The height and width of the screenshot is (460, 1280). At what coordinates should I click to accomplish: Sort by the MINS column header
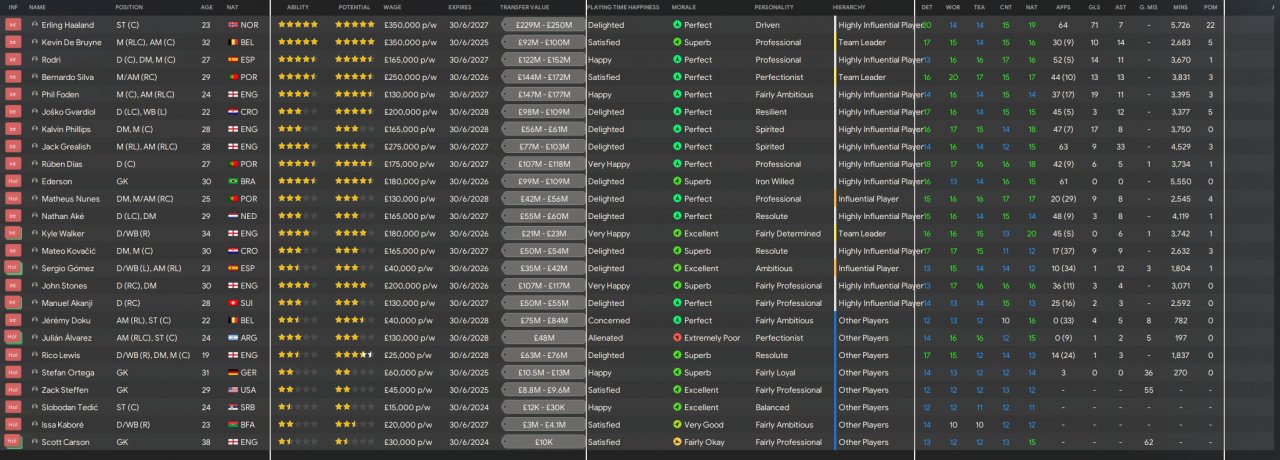click(x=1180, y=7)
